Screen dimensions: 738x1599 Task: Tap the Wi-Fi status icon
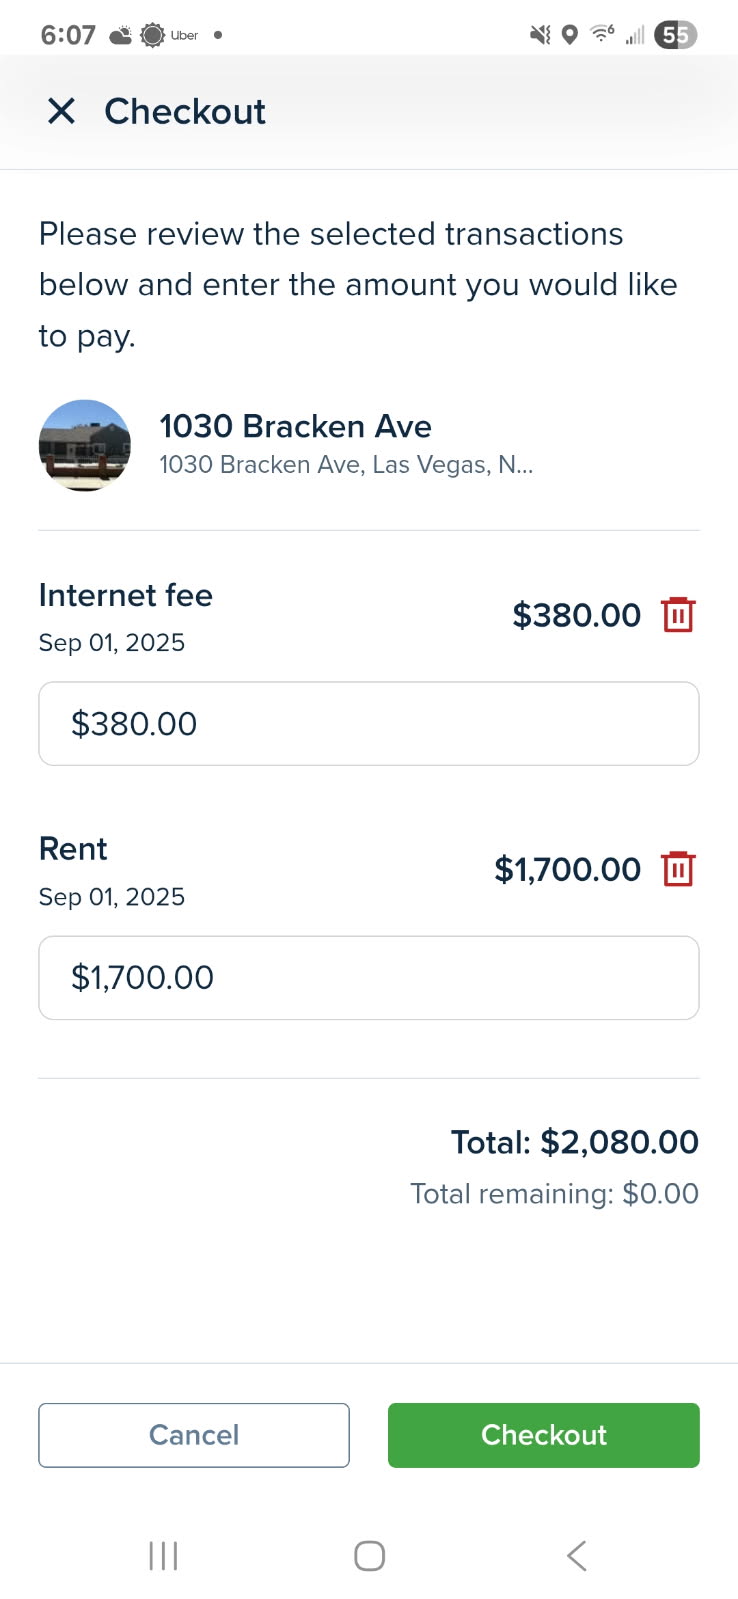coord(601,34)
